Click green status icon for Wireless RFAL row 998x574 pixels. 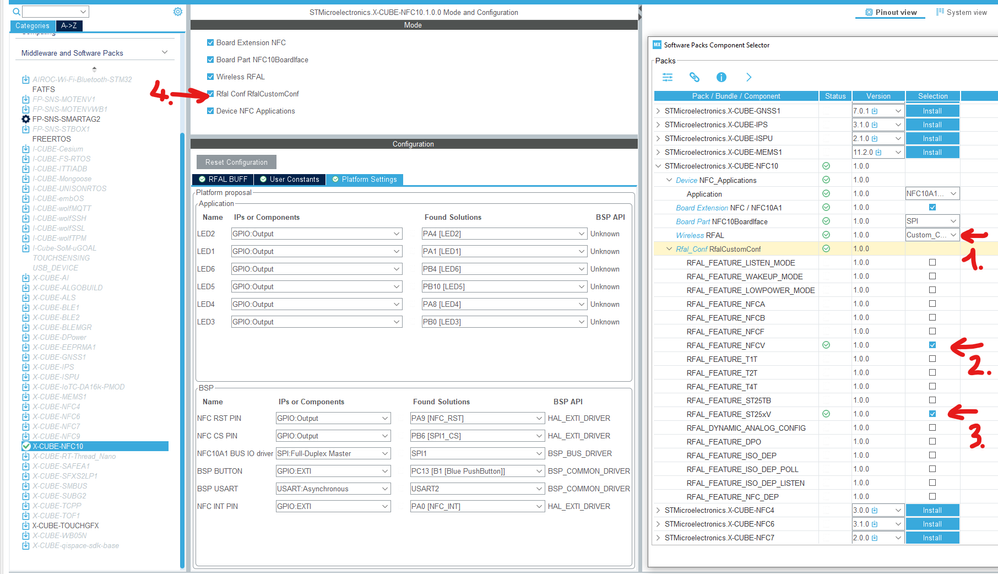coord(826,235)
